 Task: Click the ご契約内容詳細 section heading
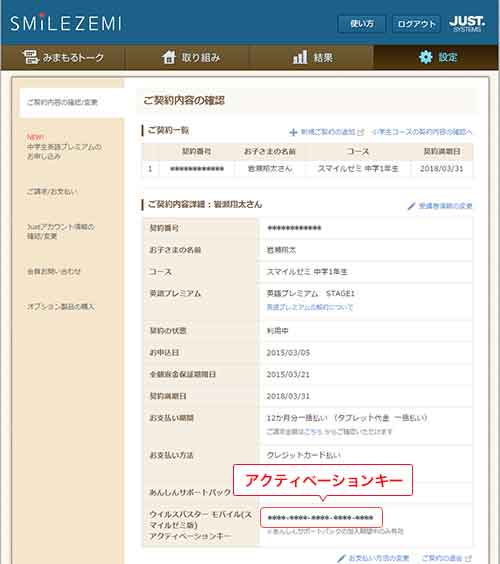click(x=205, y=204)
